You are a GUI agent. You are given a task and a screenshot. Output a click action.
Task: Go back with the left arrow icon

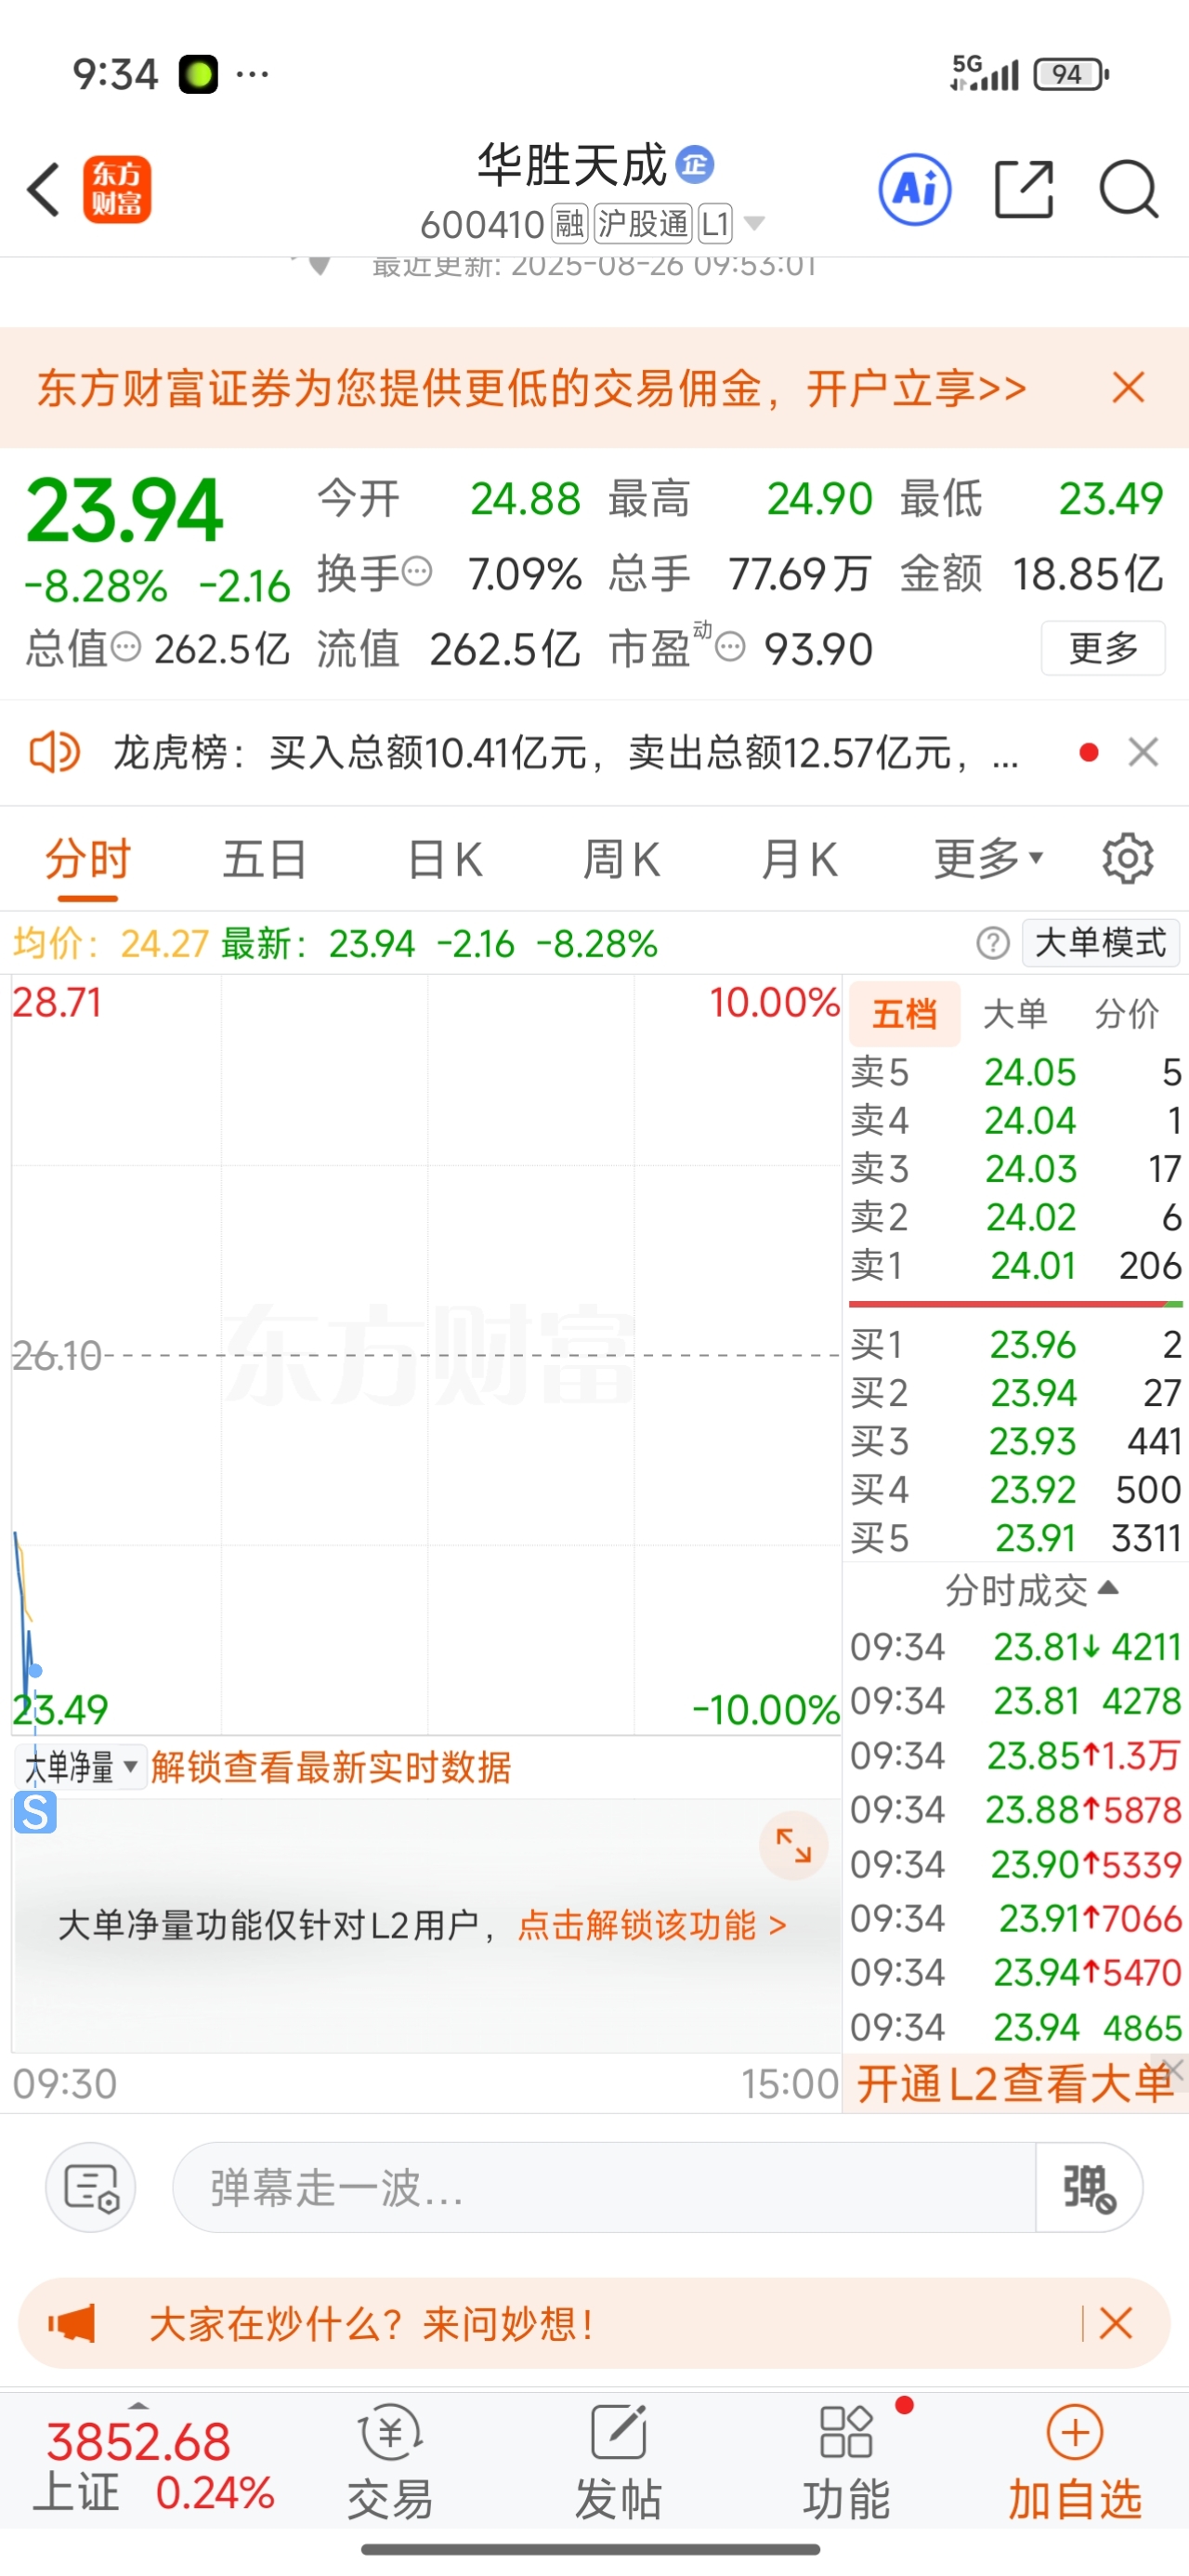point(43,189)
